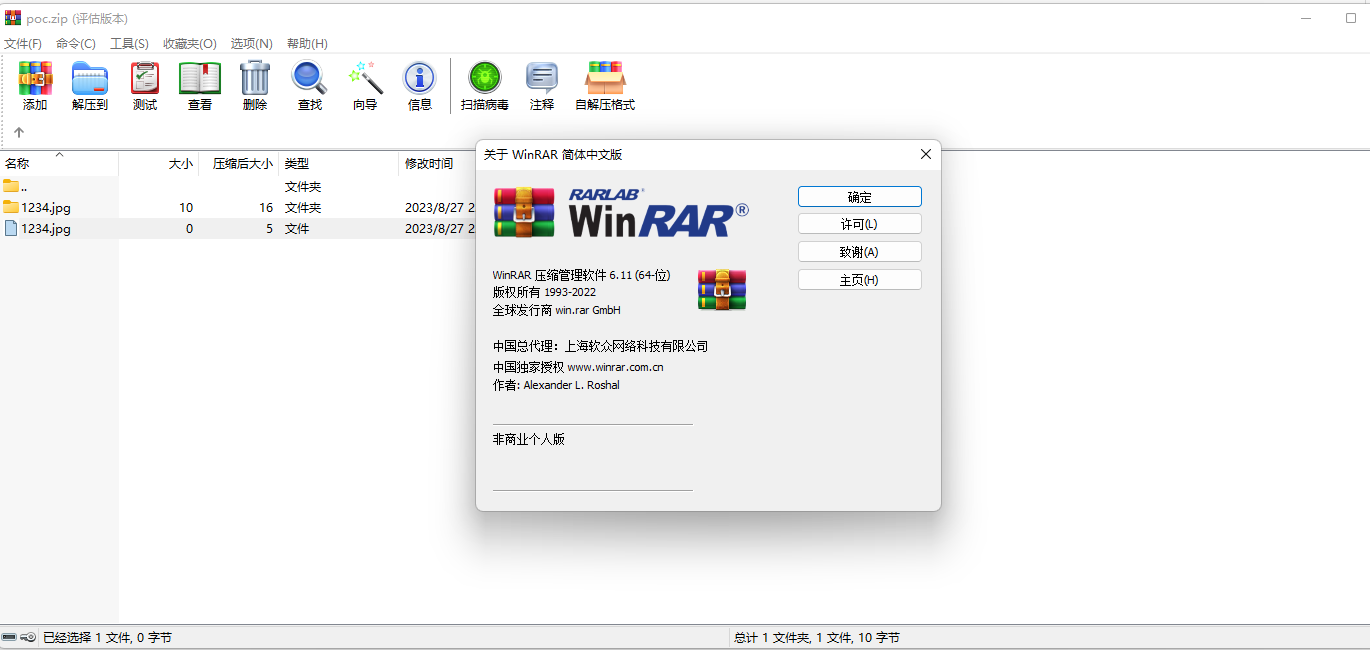Click the 作者: Alexander L. Roshal text

556,385
